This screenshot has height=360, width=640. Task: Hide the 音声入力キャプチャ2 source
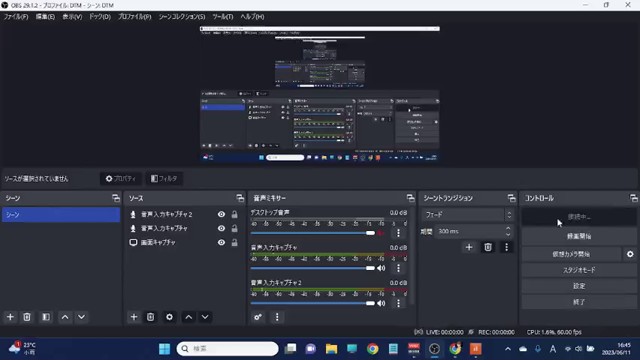click(x=221, y=214)
